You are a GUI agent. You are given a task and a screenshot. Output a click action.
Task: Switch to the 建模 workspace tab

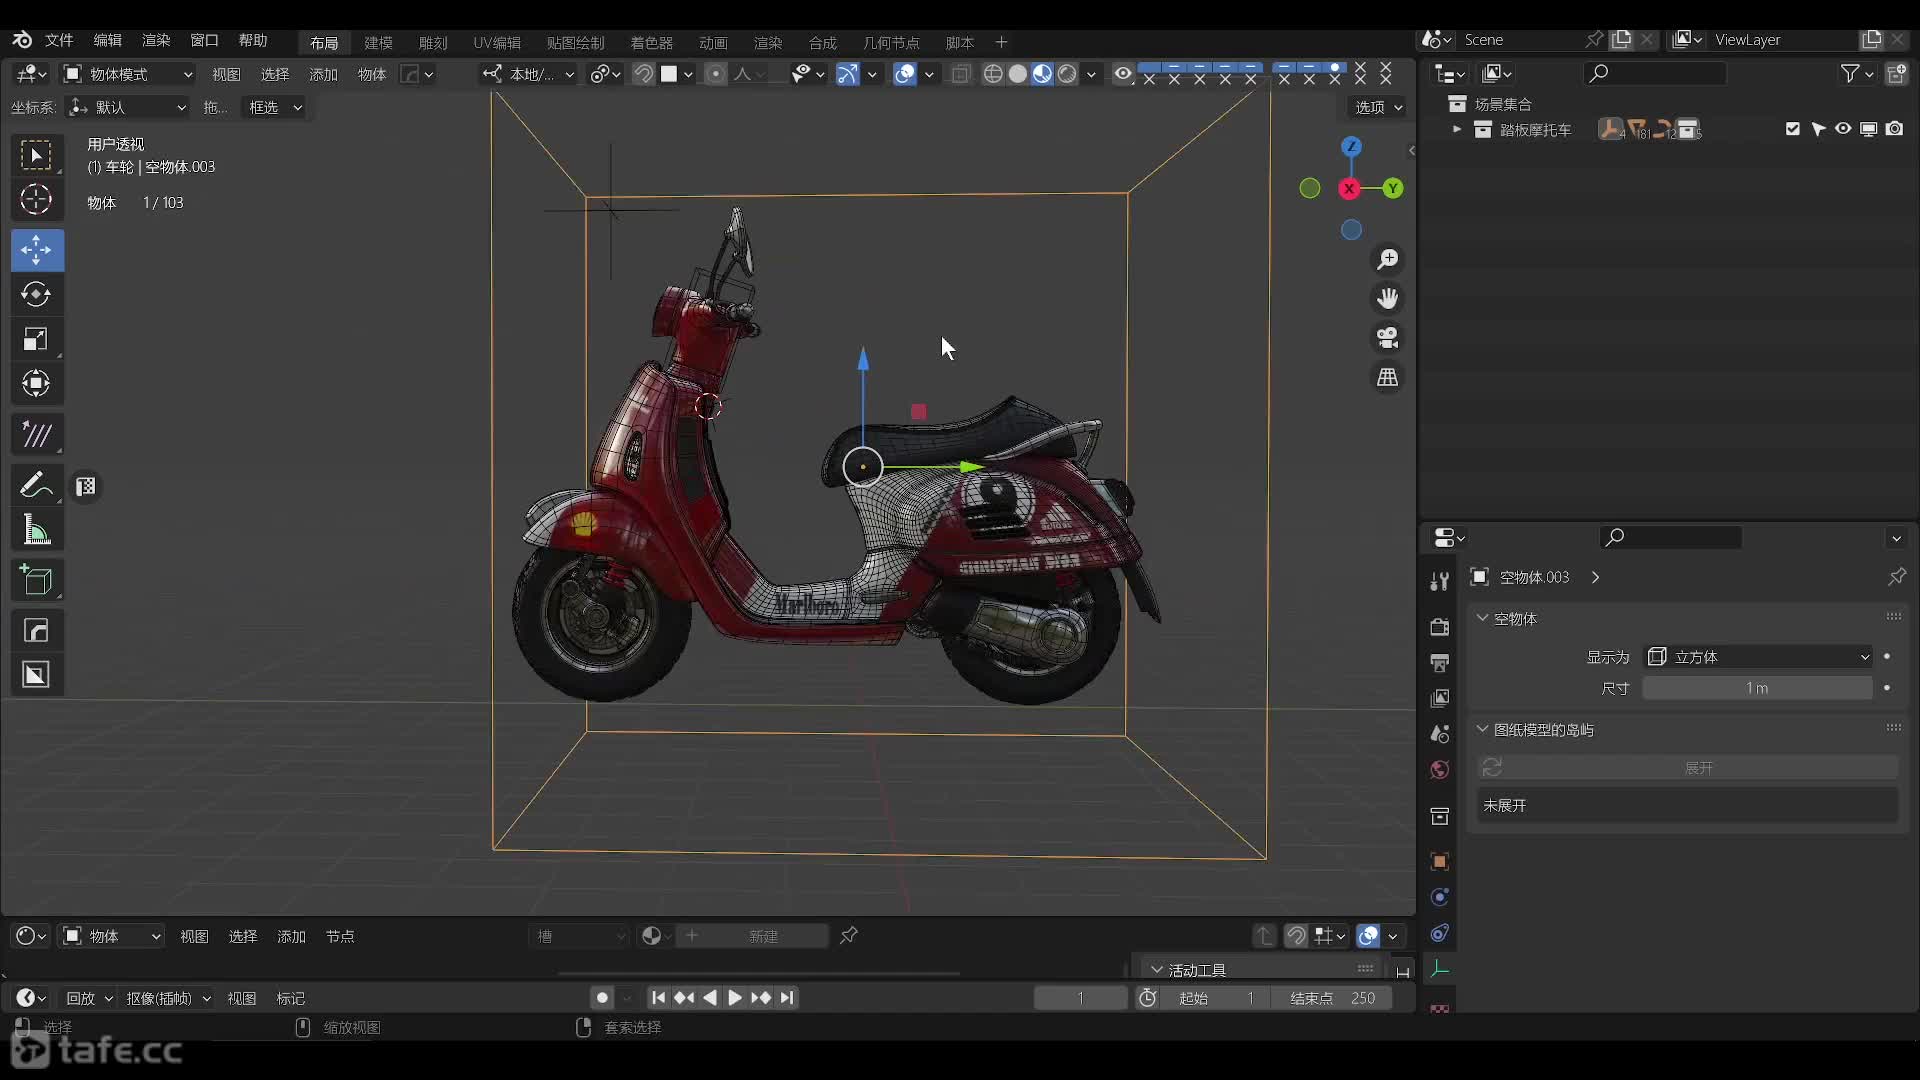pyautogui.click(x=378, y=42)
